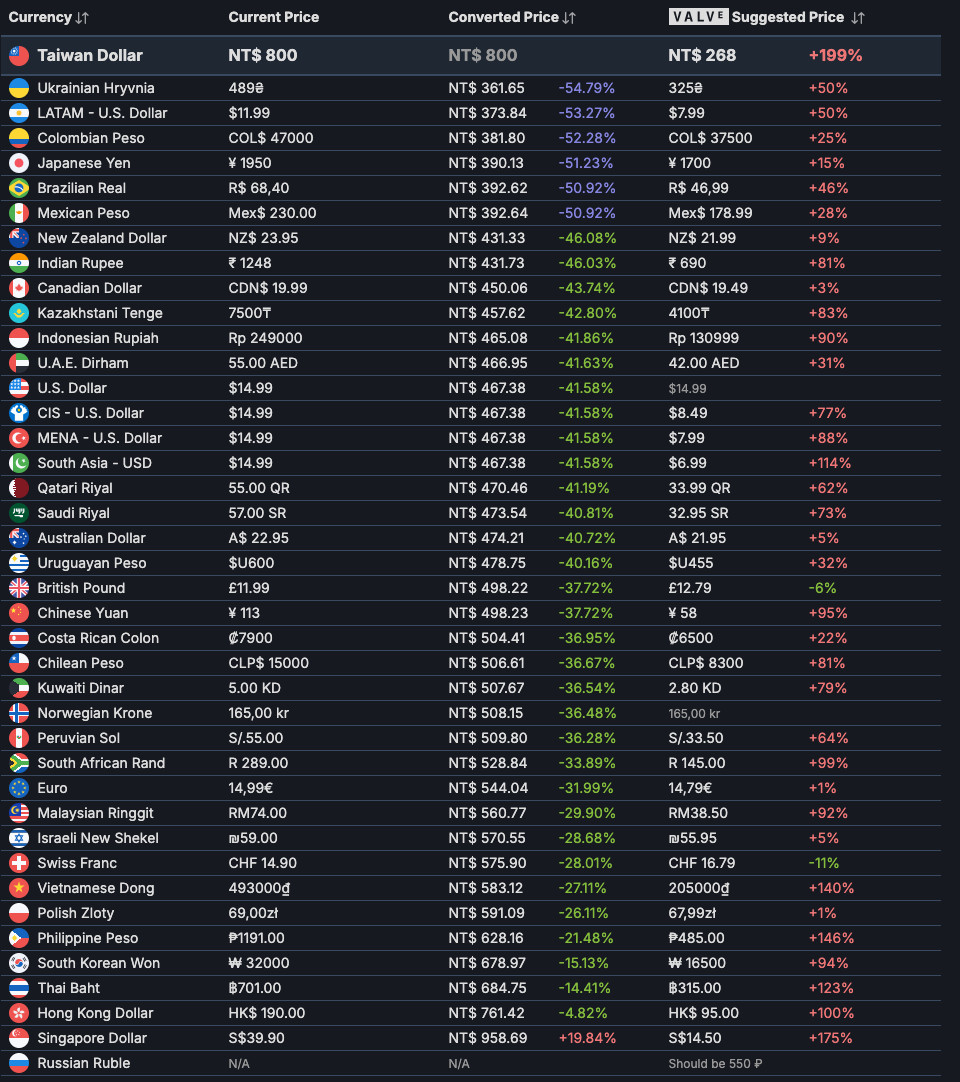Click the Japanese flag icon
The image size is (960, 1082).
point(19,163)
